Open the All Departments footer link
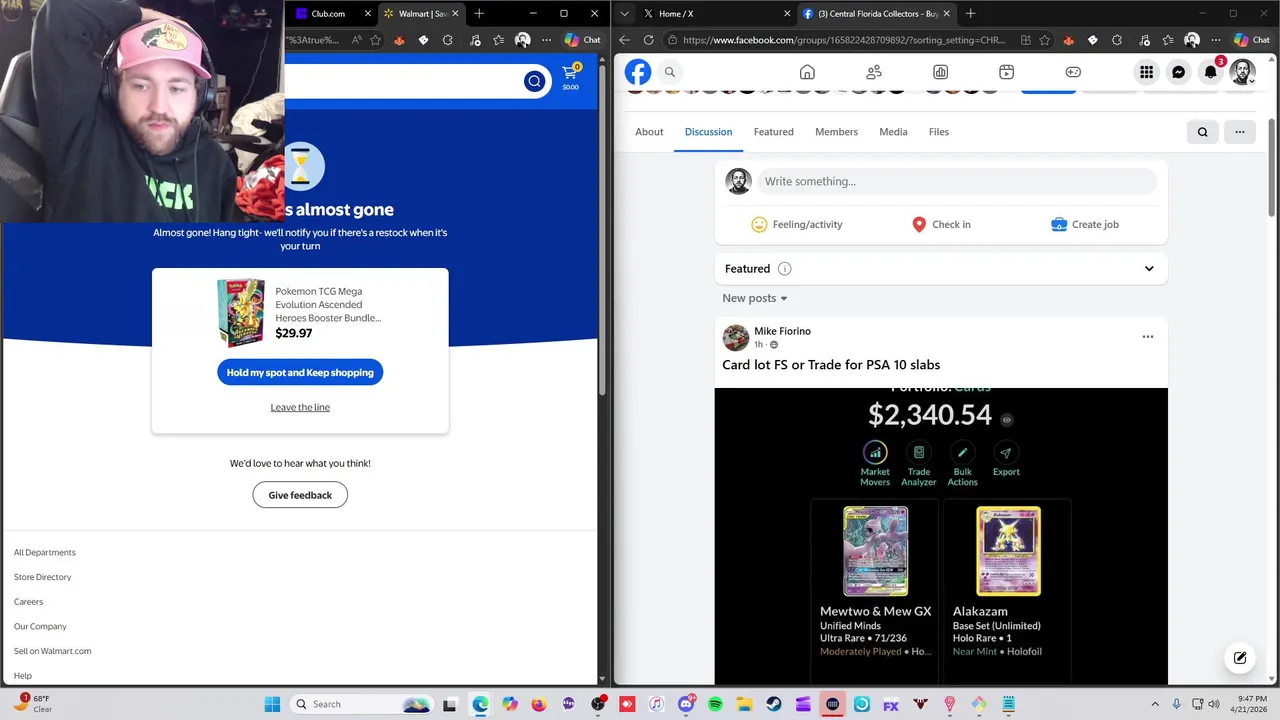The image size is (1280, 720). pos(45,552)
